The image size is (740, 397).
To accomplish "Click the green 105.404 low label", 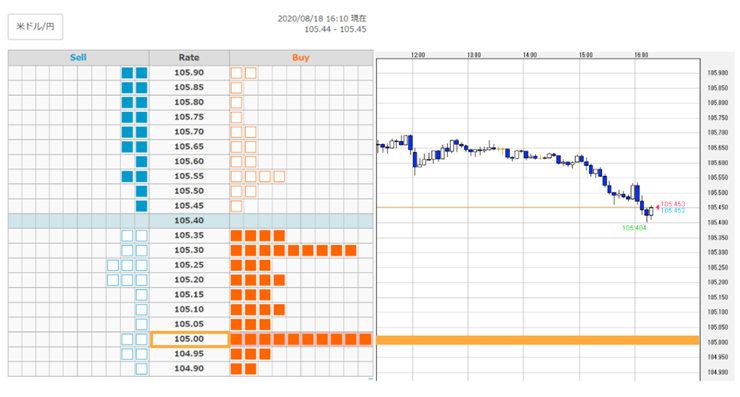I will 634,228.
